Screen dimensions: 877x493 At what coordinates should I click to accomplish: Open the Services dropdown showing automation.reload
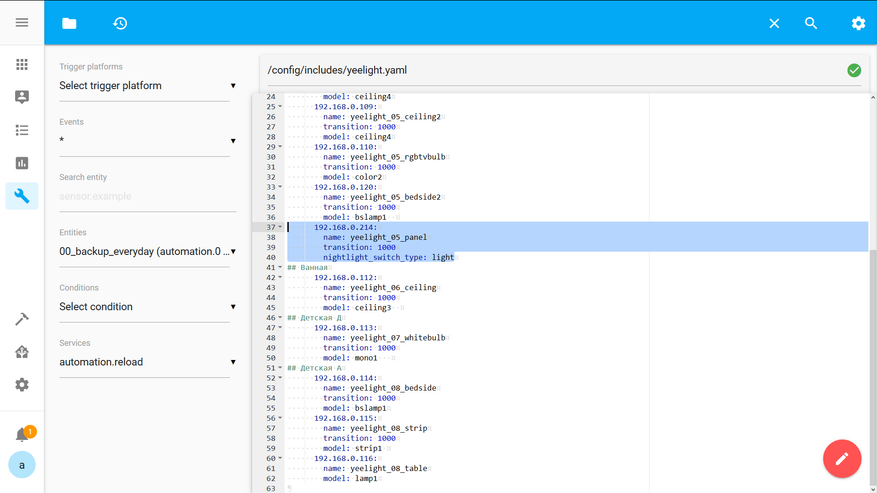[148, 362]
